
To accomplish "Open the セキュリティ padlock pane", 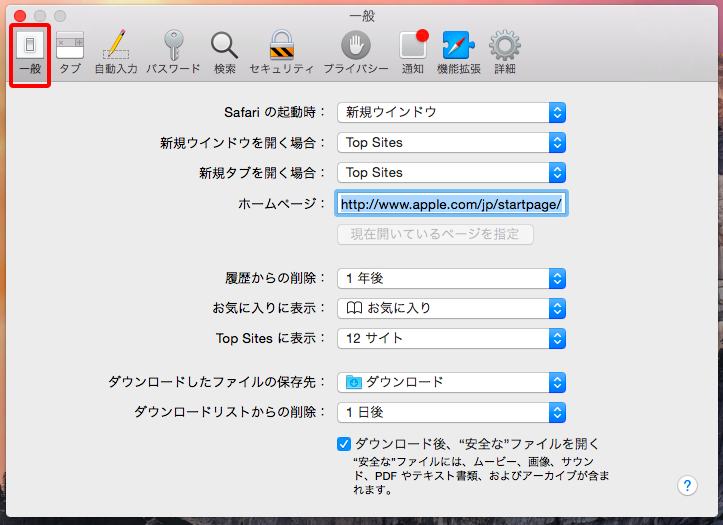I will 281,53.
